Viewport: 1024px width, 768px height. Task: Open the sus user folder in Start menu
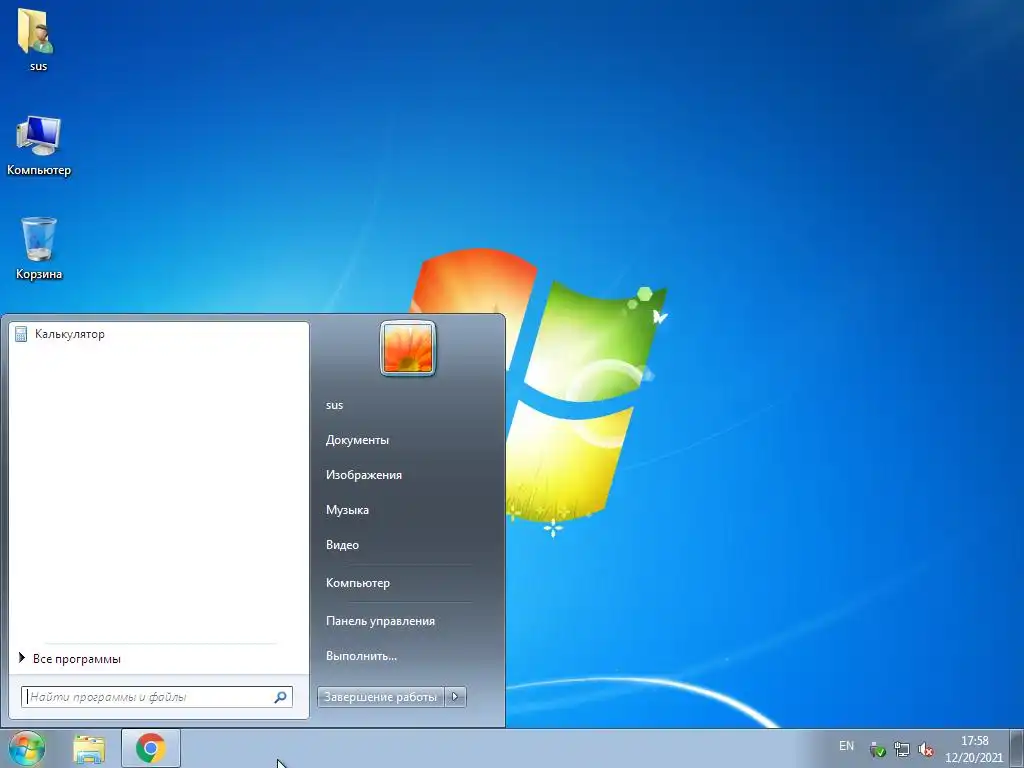tap(334, 405)
